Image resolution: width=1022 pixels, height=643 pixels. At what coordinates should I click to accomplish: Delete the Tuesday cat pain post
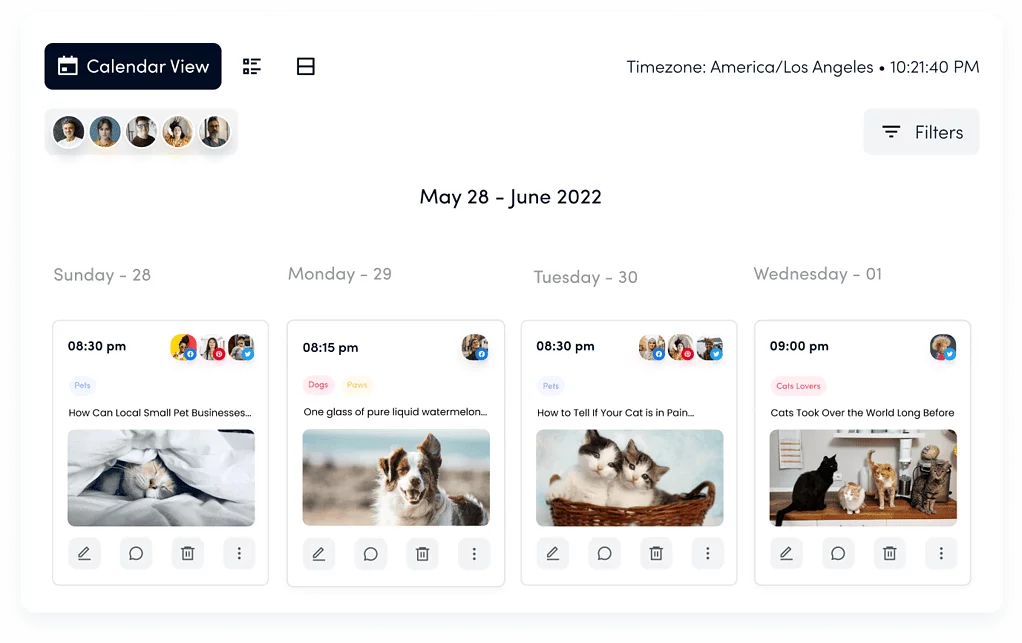point(656,553)
